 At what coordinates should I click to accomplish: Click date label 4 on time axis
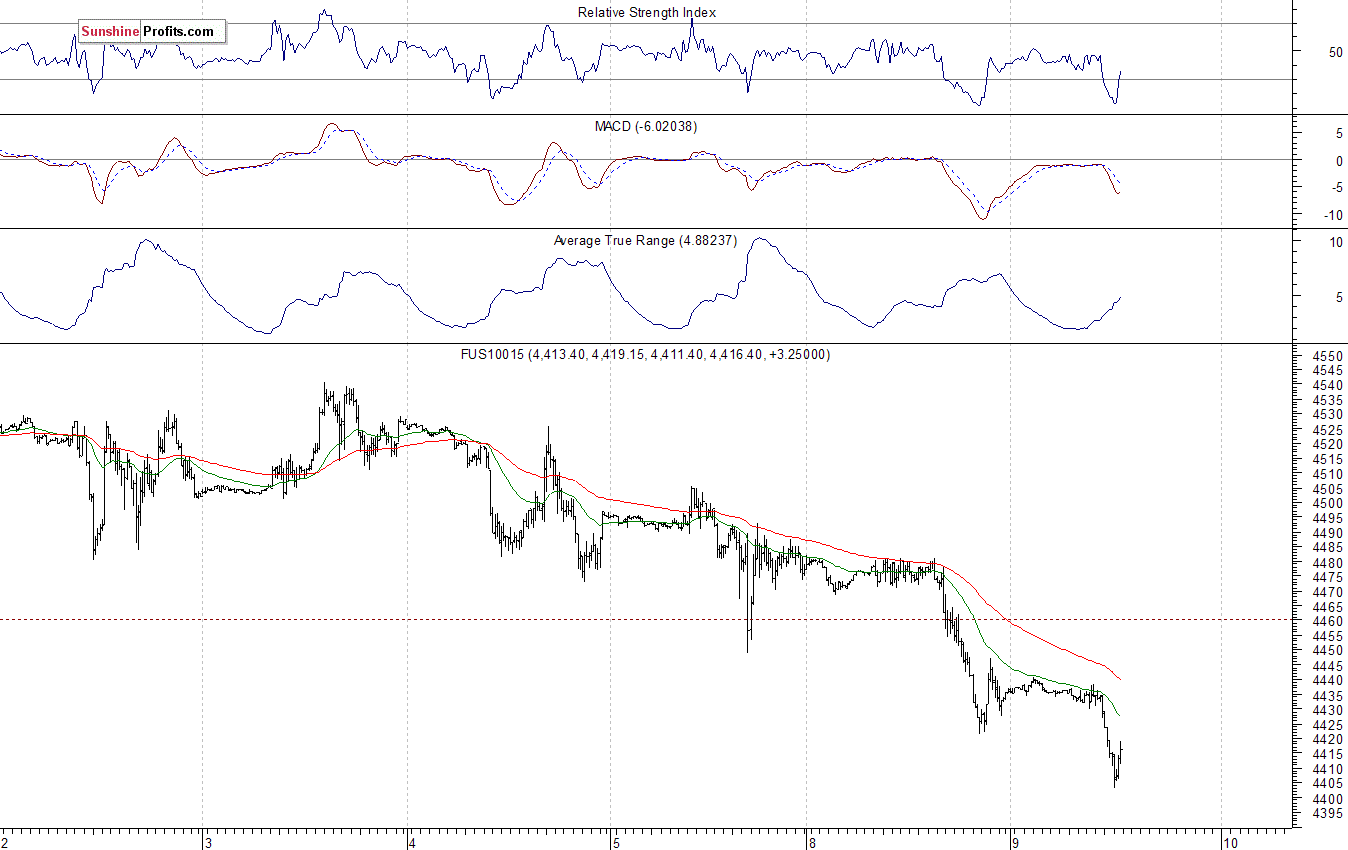(x=413, y=842)
